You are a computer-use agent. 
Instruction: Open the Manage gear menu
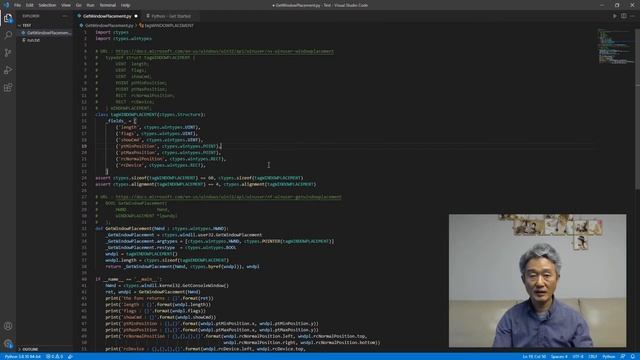(x=8, y=344)
